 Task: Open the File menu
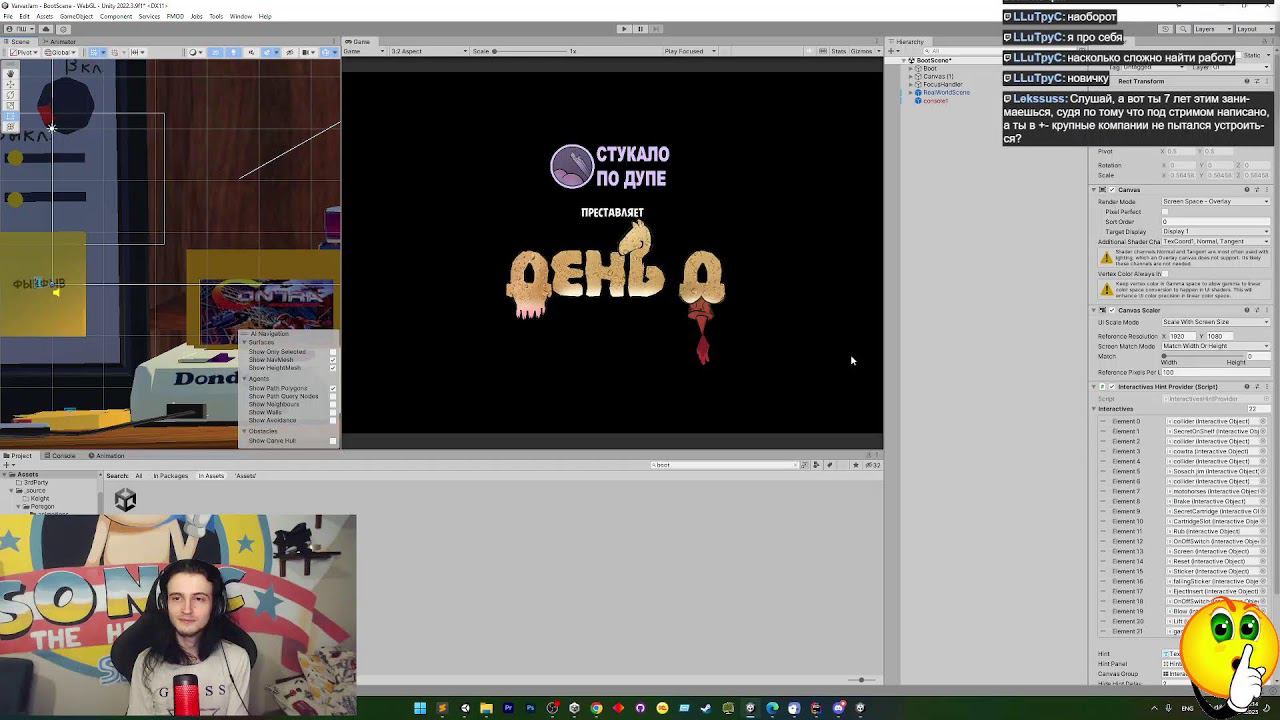tap(8, 16)
